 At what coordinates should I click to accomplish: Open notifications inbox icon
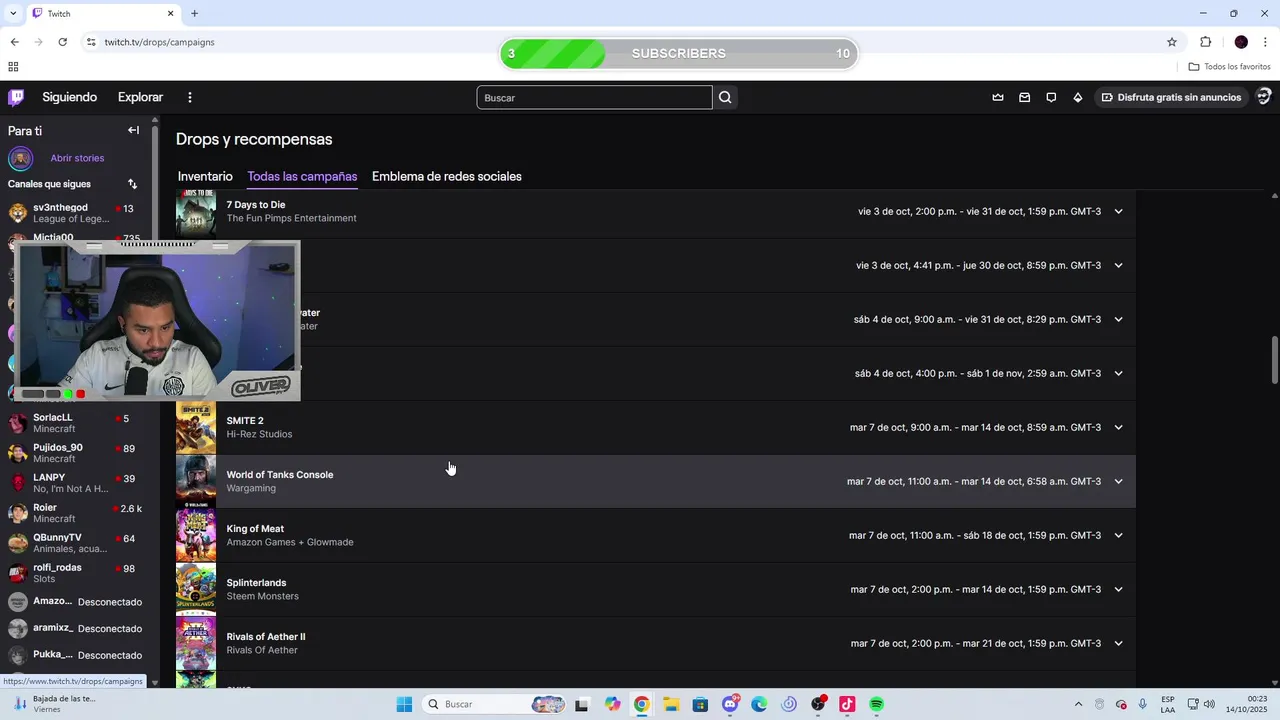(1025, 97)
